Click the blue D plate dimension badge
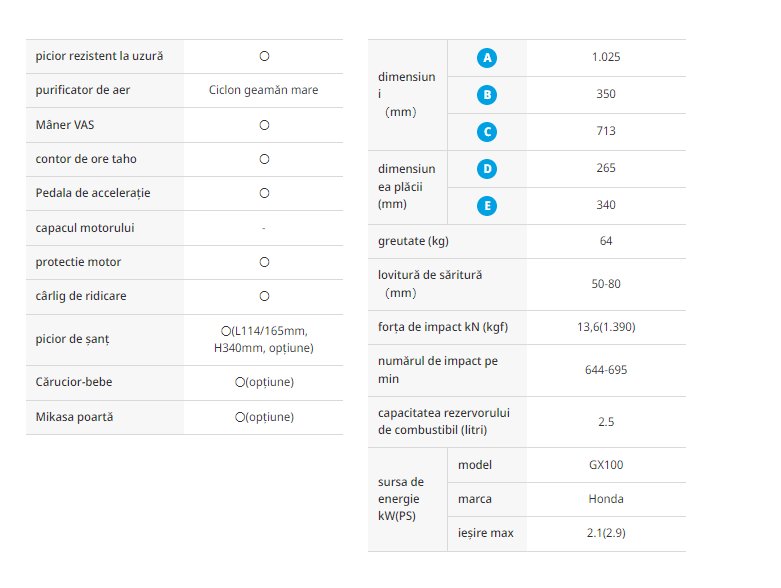This screenshot has height=588, width=781. click(487, 169)
